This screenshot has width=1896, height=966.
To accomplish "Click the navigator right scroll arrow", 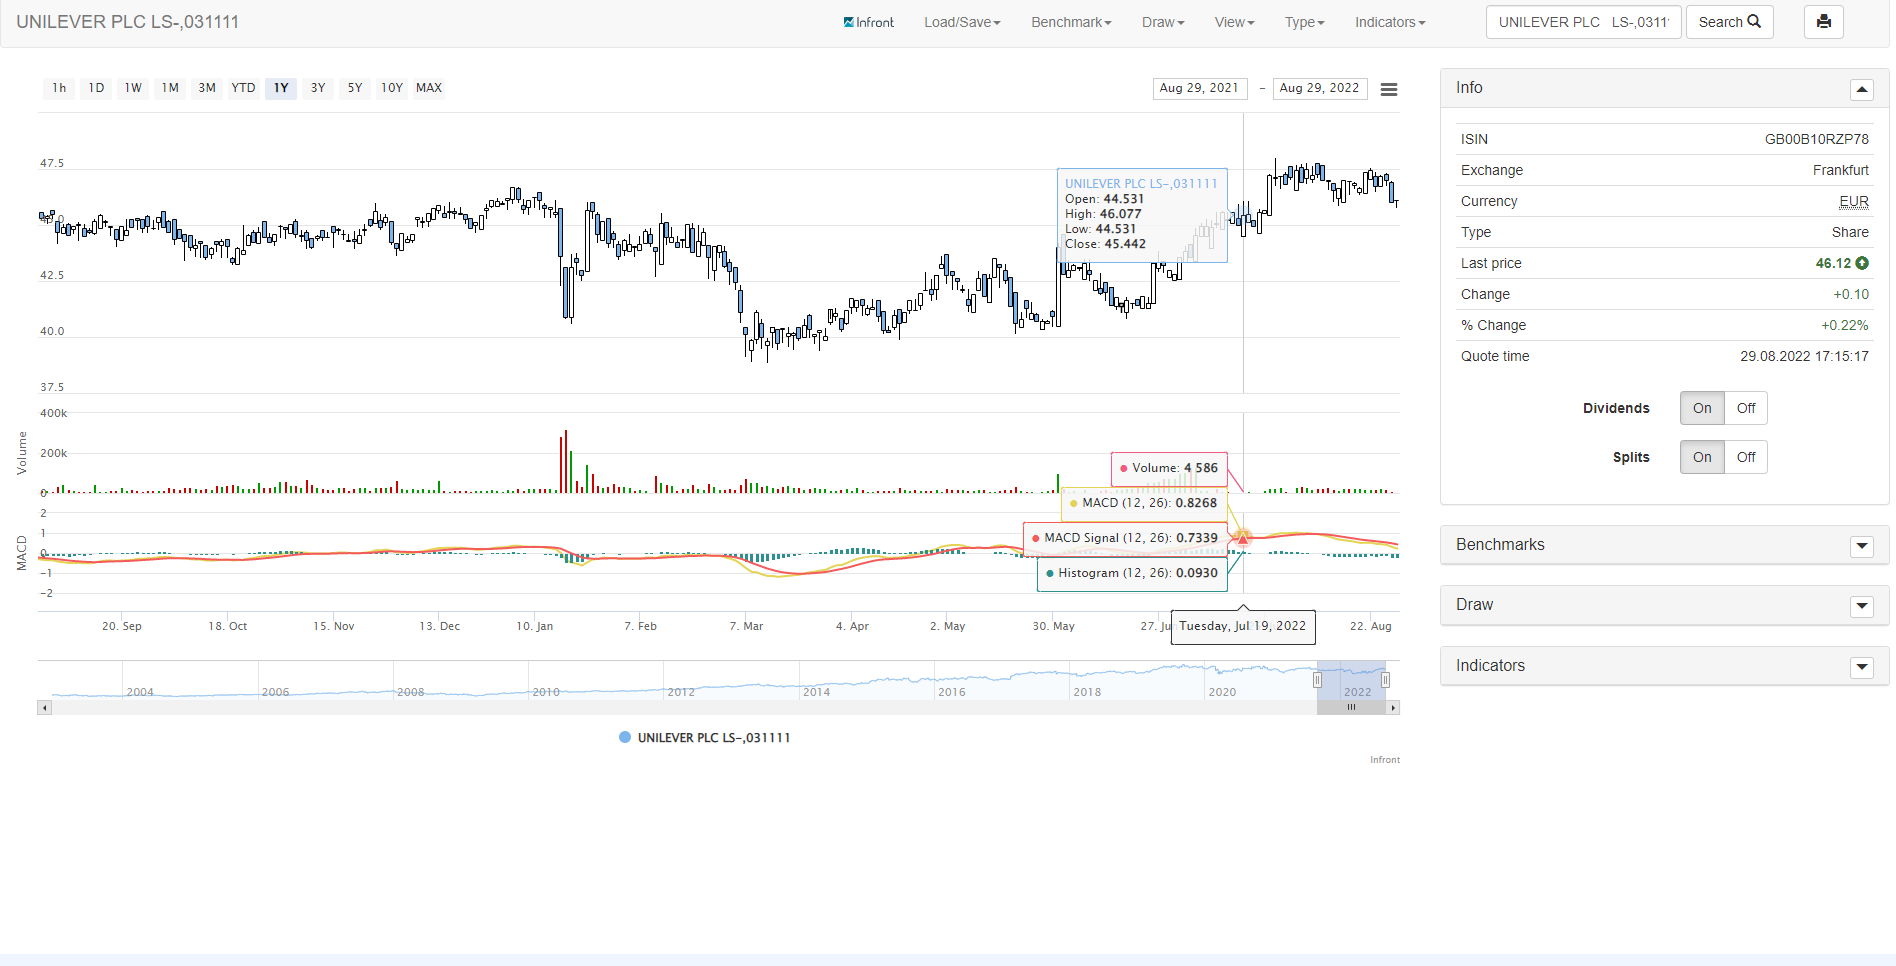I will (x=1392, y=708).
